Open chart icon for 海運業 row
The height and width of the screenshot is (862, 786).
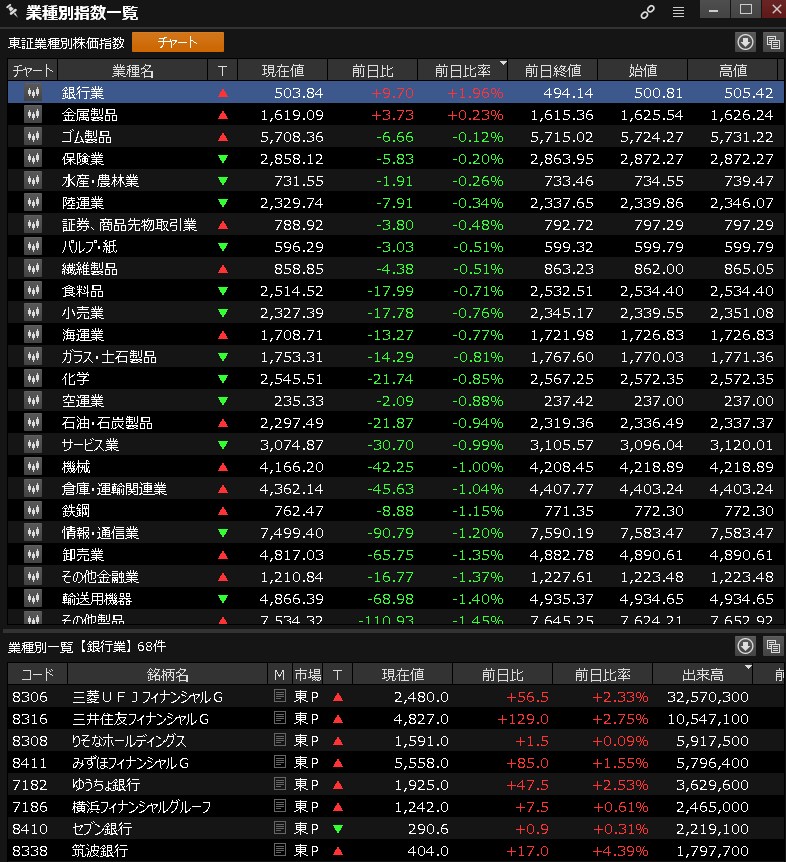[33, 334]
